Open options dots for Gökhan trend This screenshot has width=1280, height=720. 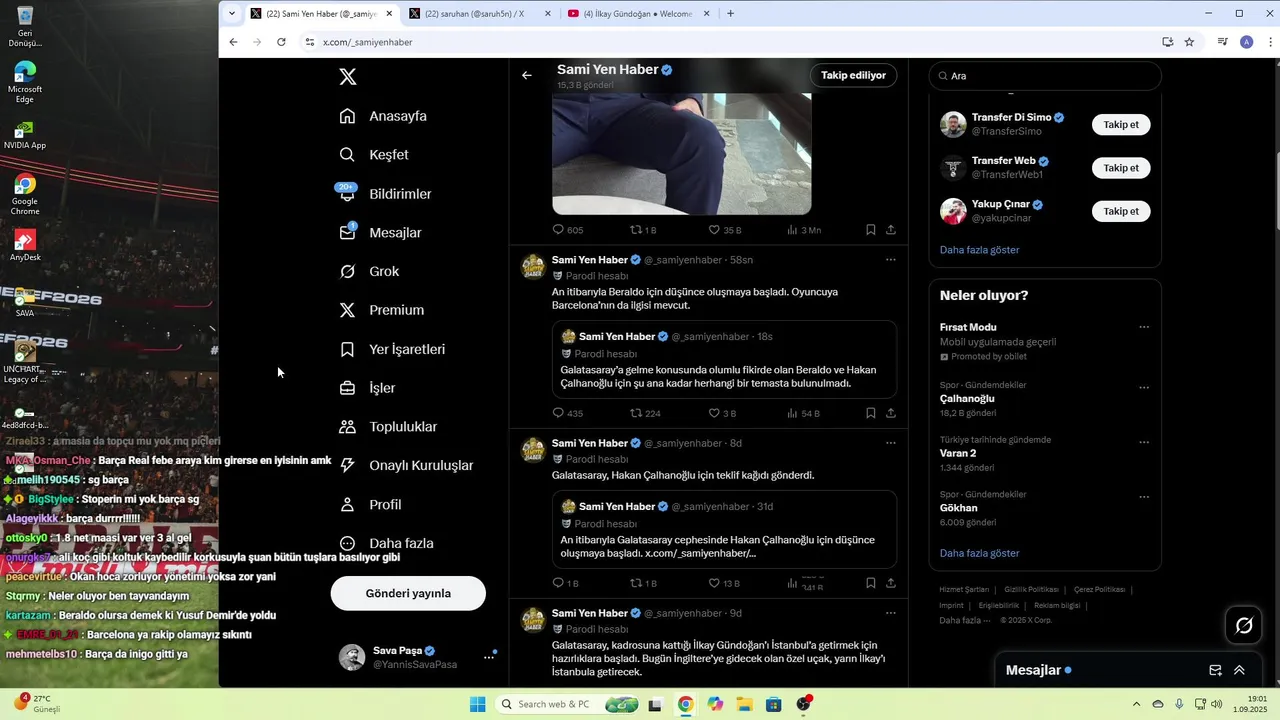click(1144, 495)
